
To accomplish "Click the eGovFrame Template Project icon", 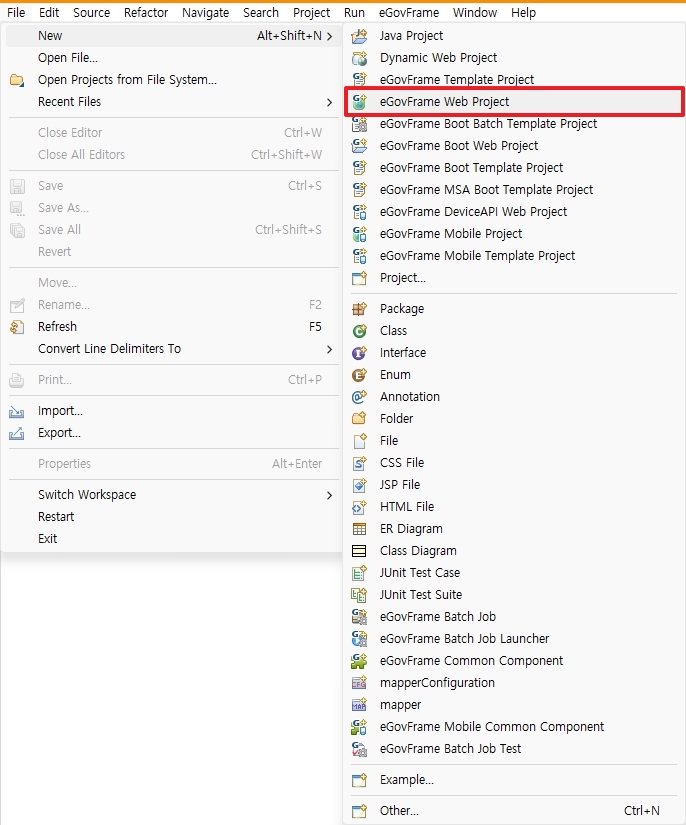I will (x=359, y=79).
